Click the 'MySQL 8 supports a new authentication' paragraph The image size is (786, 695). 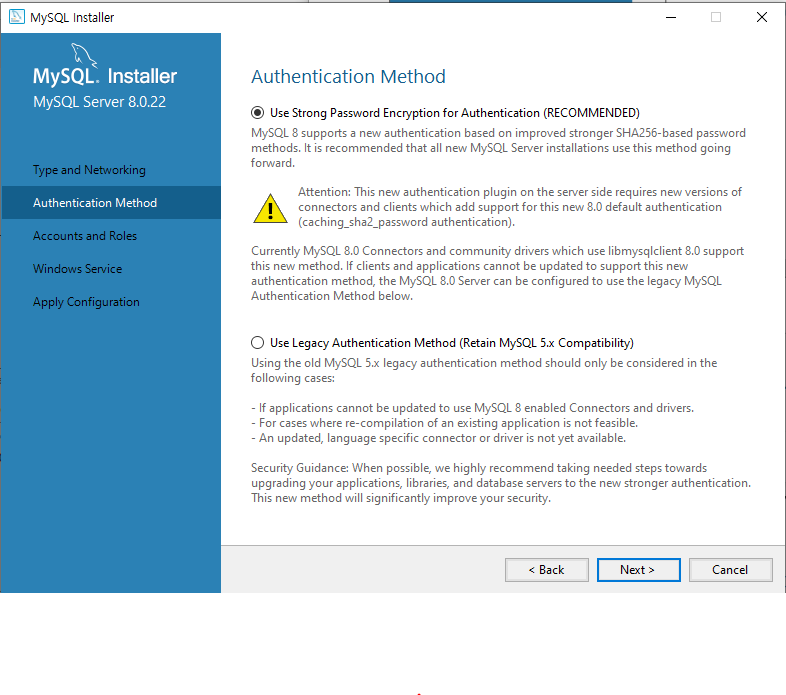pyautogui.click(x=498, y=148)
